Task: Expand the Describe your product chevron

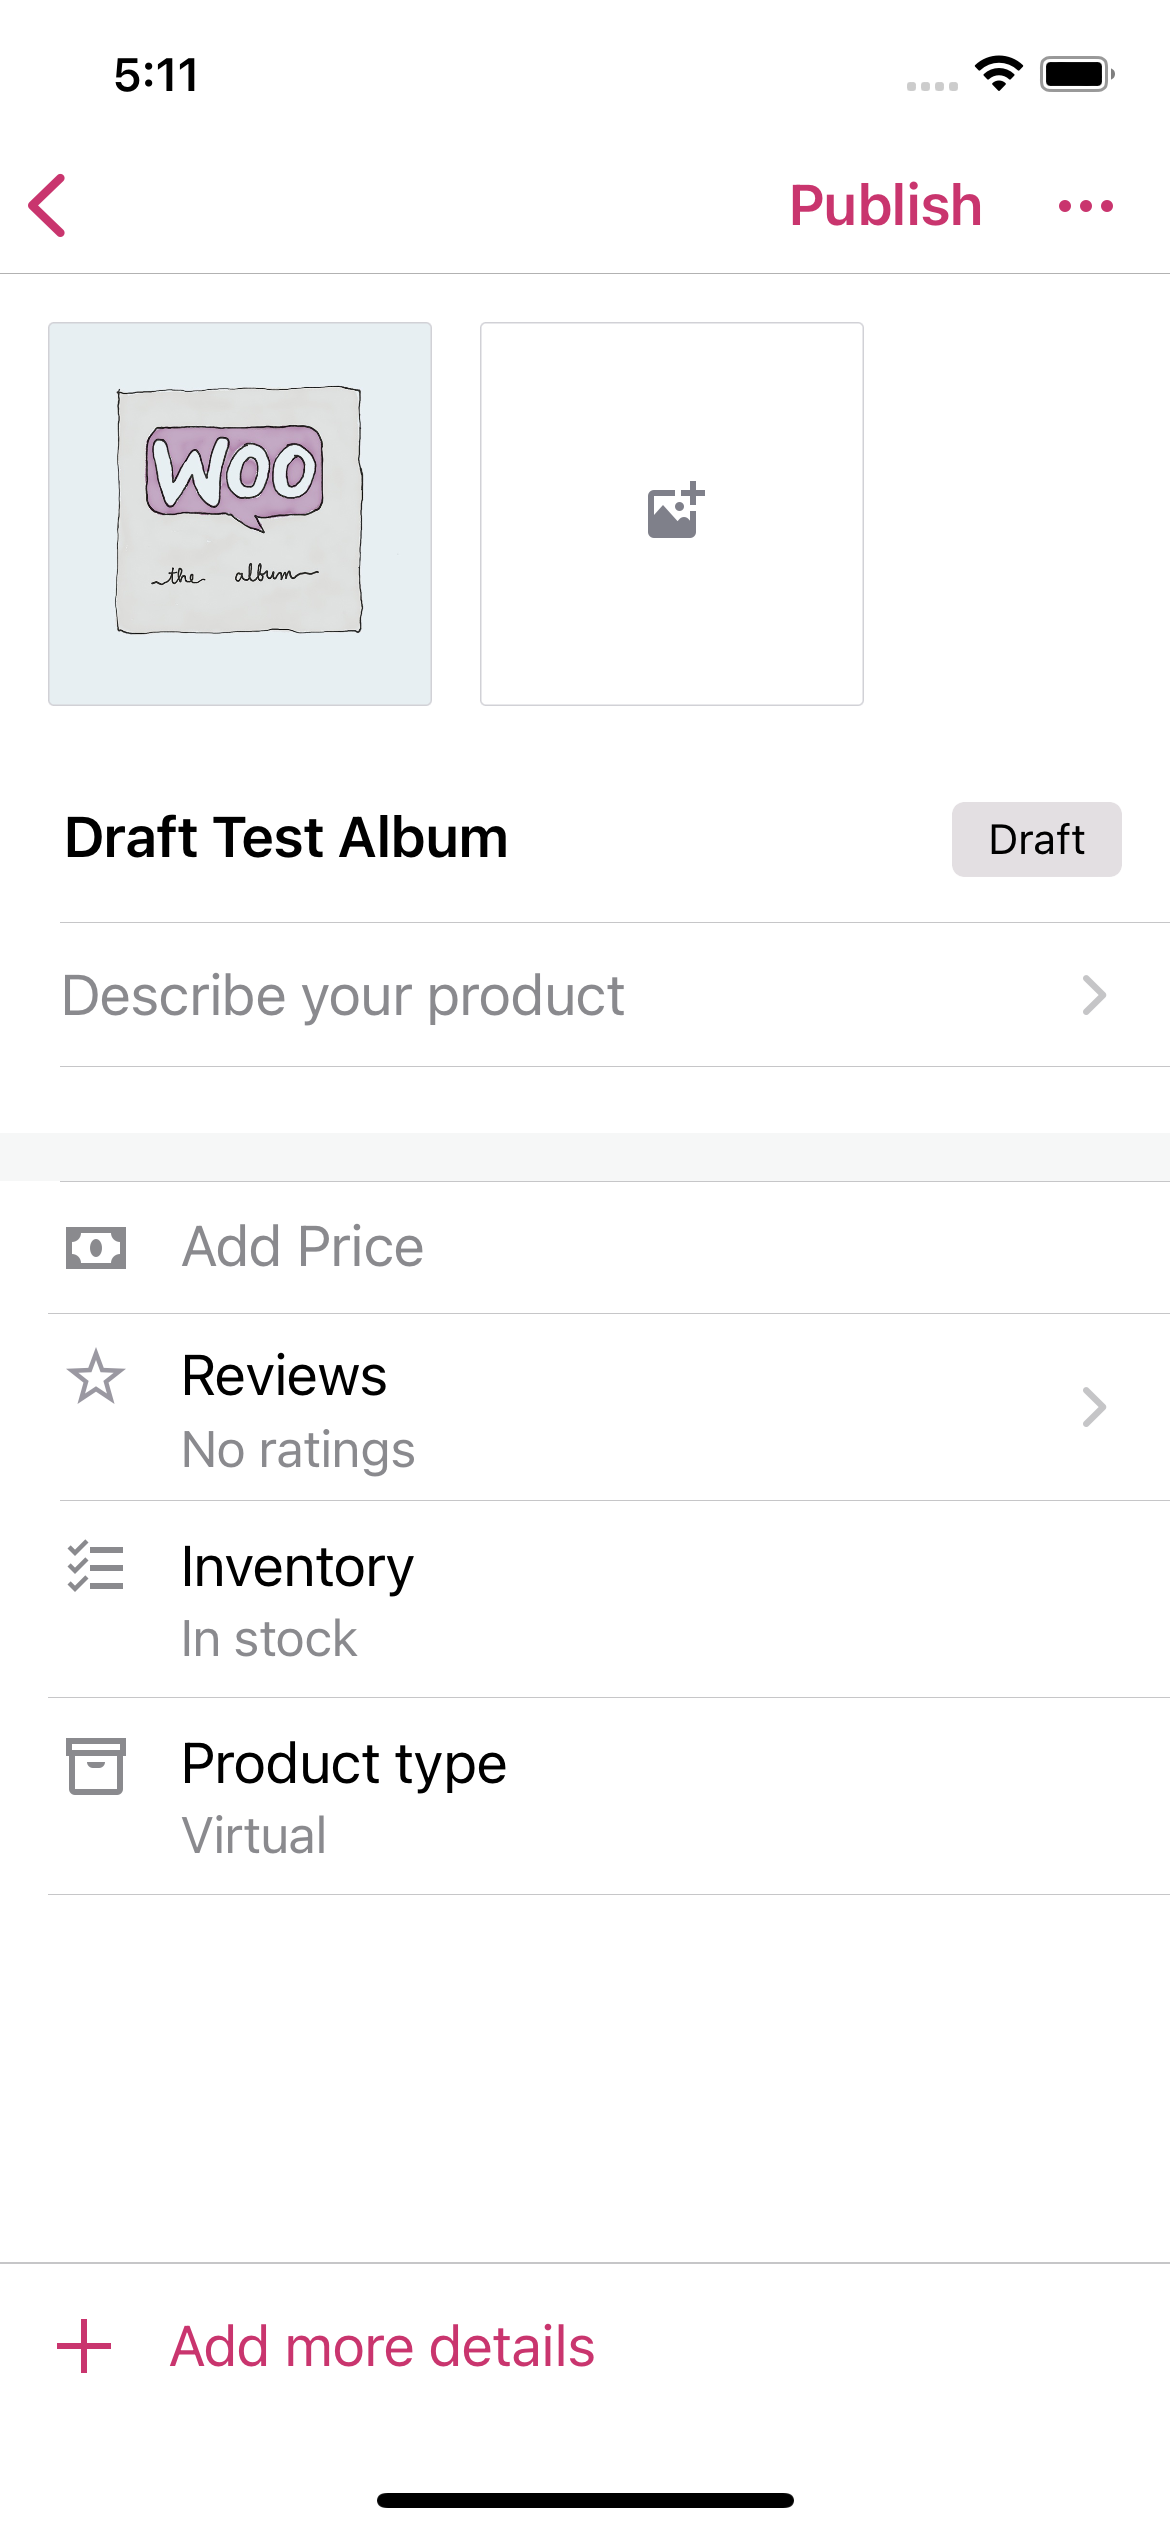Action: coord(1094,995)
